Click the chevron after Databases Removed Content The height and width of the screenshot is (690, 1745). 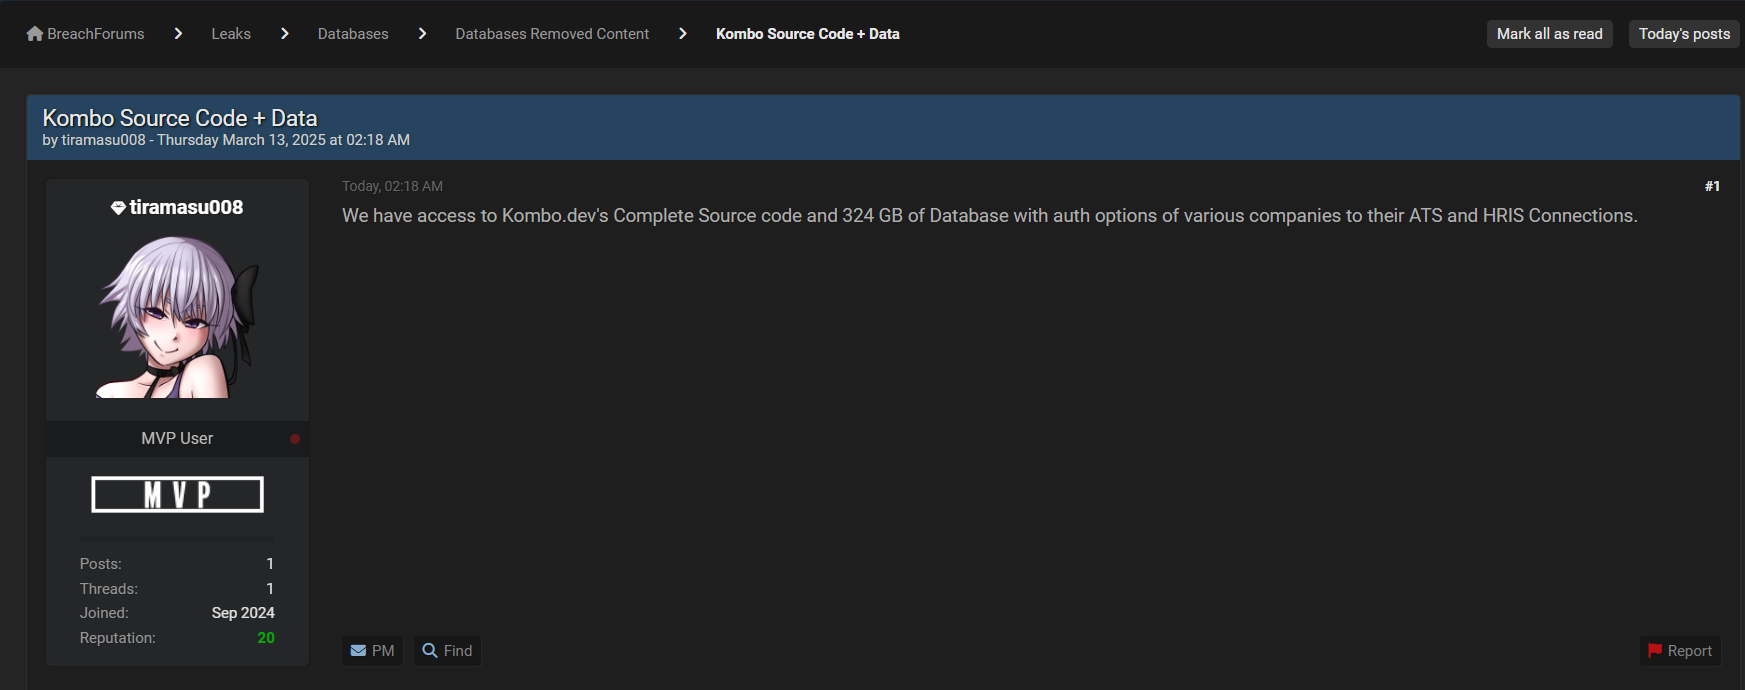coord(683,34)
